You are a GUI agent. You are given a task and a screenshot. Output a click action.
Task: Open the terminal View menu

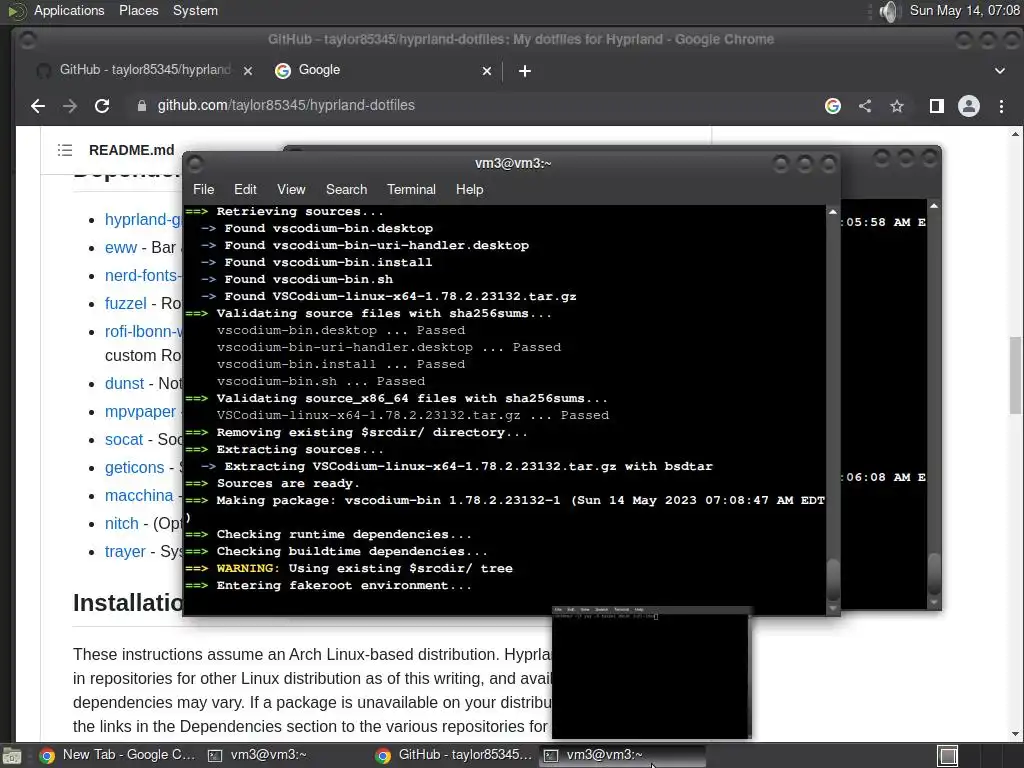pos(291,189)
